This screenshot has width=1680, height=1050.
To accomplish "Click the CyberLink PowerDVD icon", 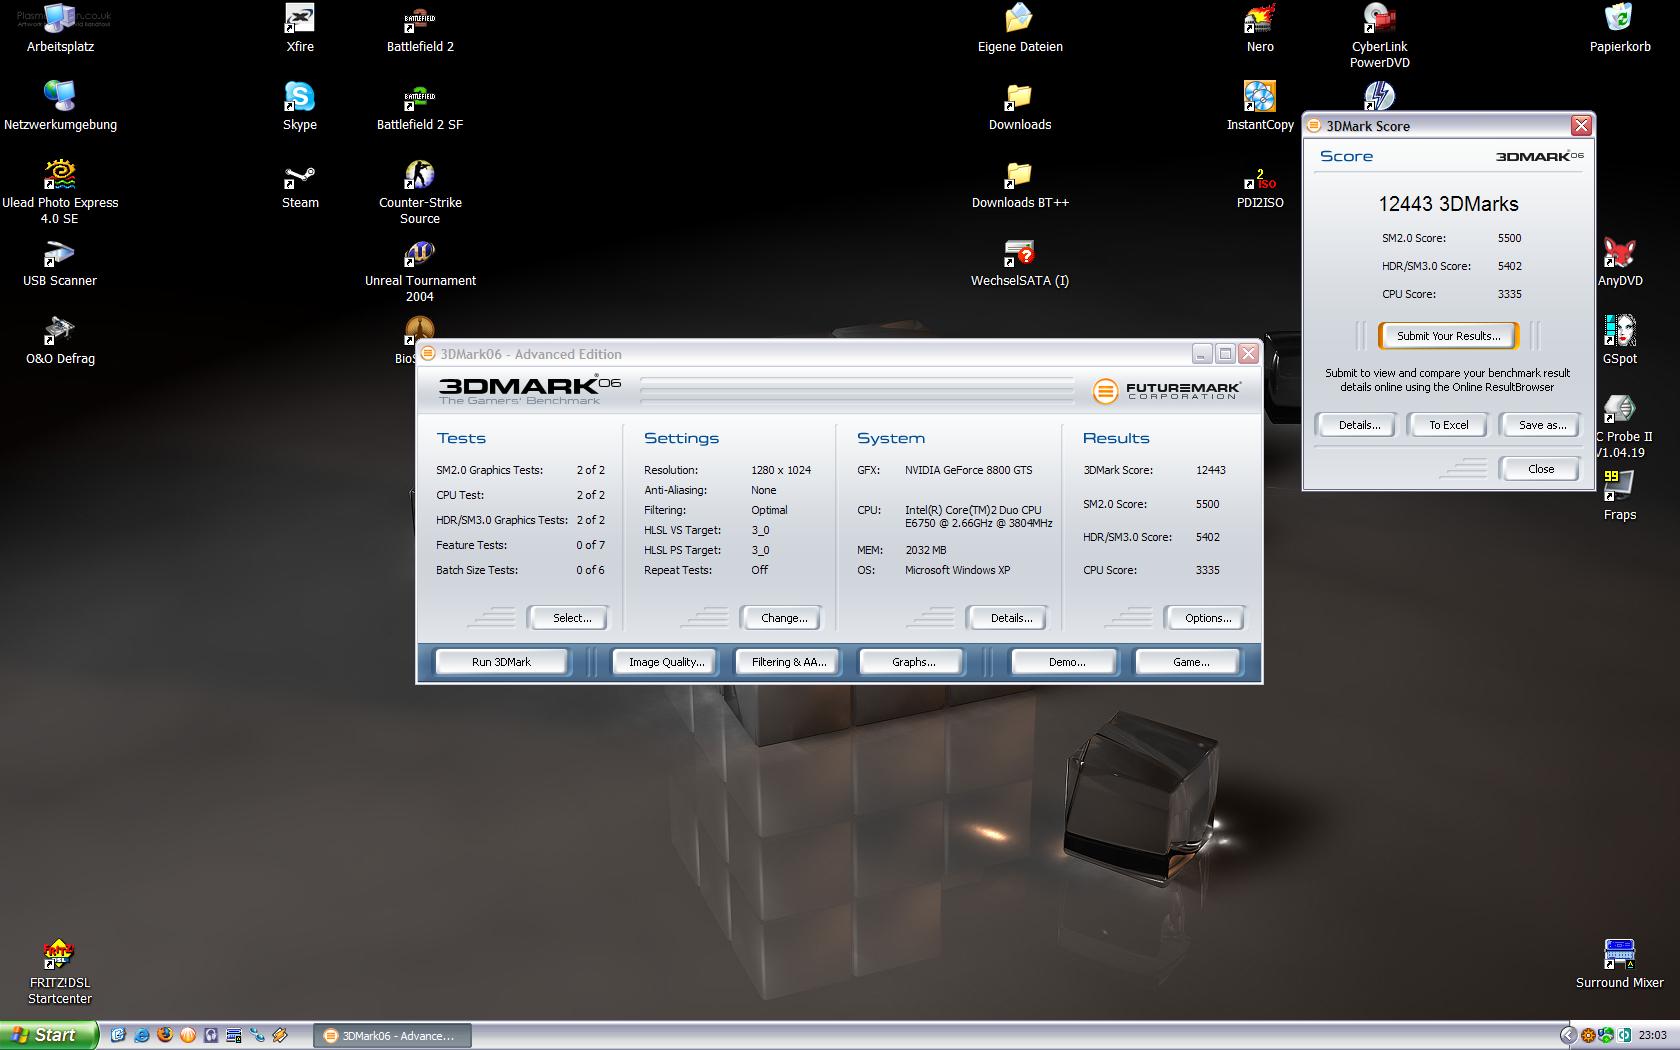I will 1380,36.
